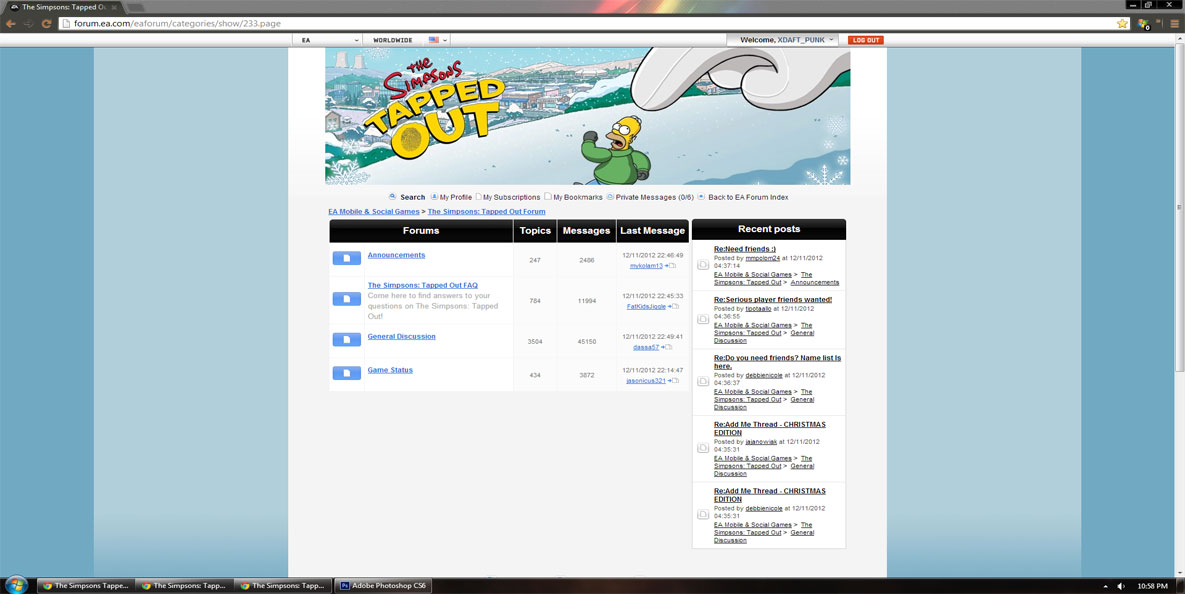Screen dimensions: 1185x594
Task: View poster tipotaalio profile
Action: pos(759,309)
